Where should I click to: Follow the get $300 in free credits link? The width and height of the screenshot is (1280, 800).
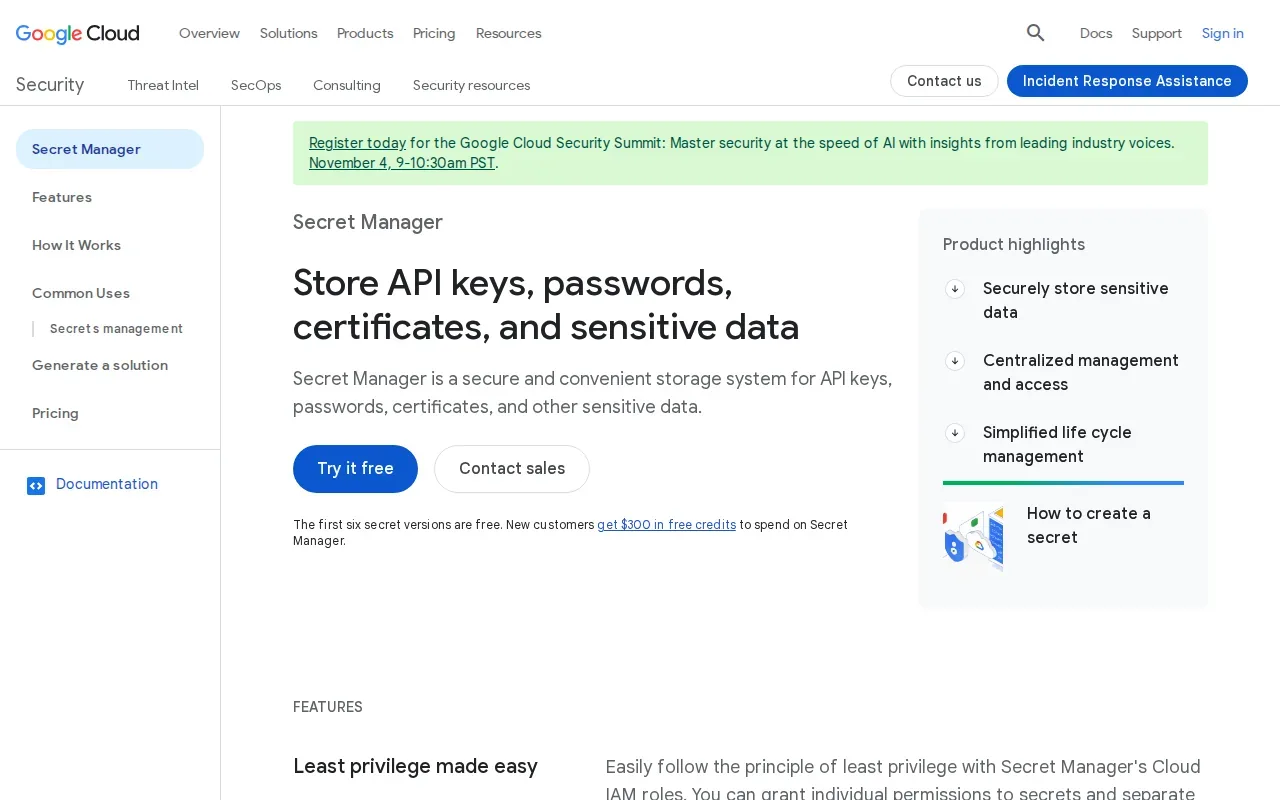click(x=666, y=524)
